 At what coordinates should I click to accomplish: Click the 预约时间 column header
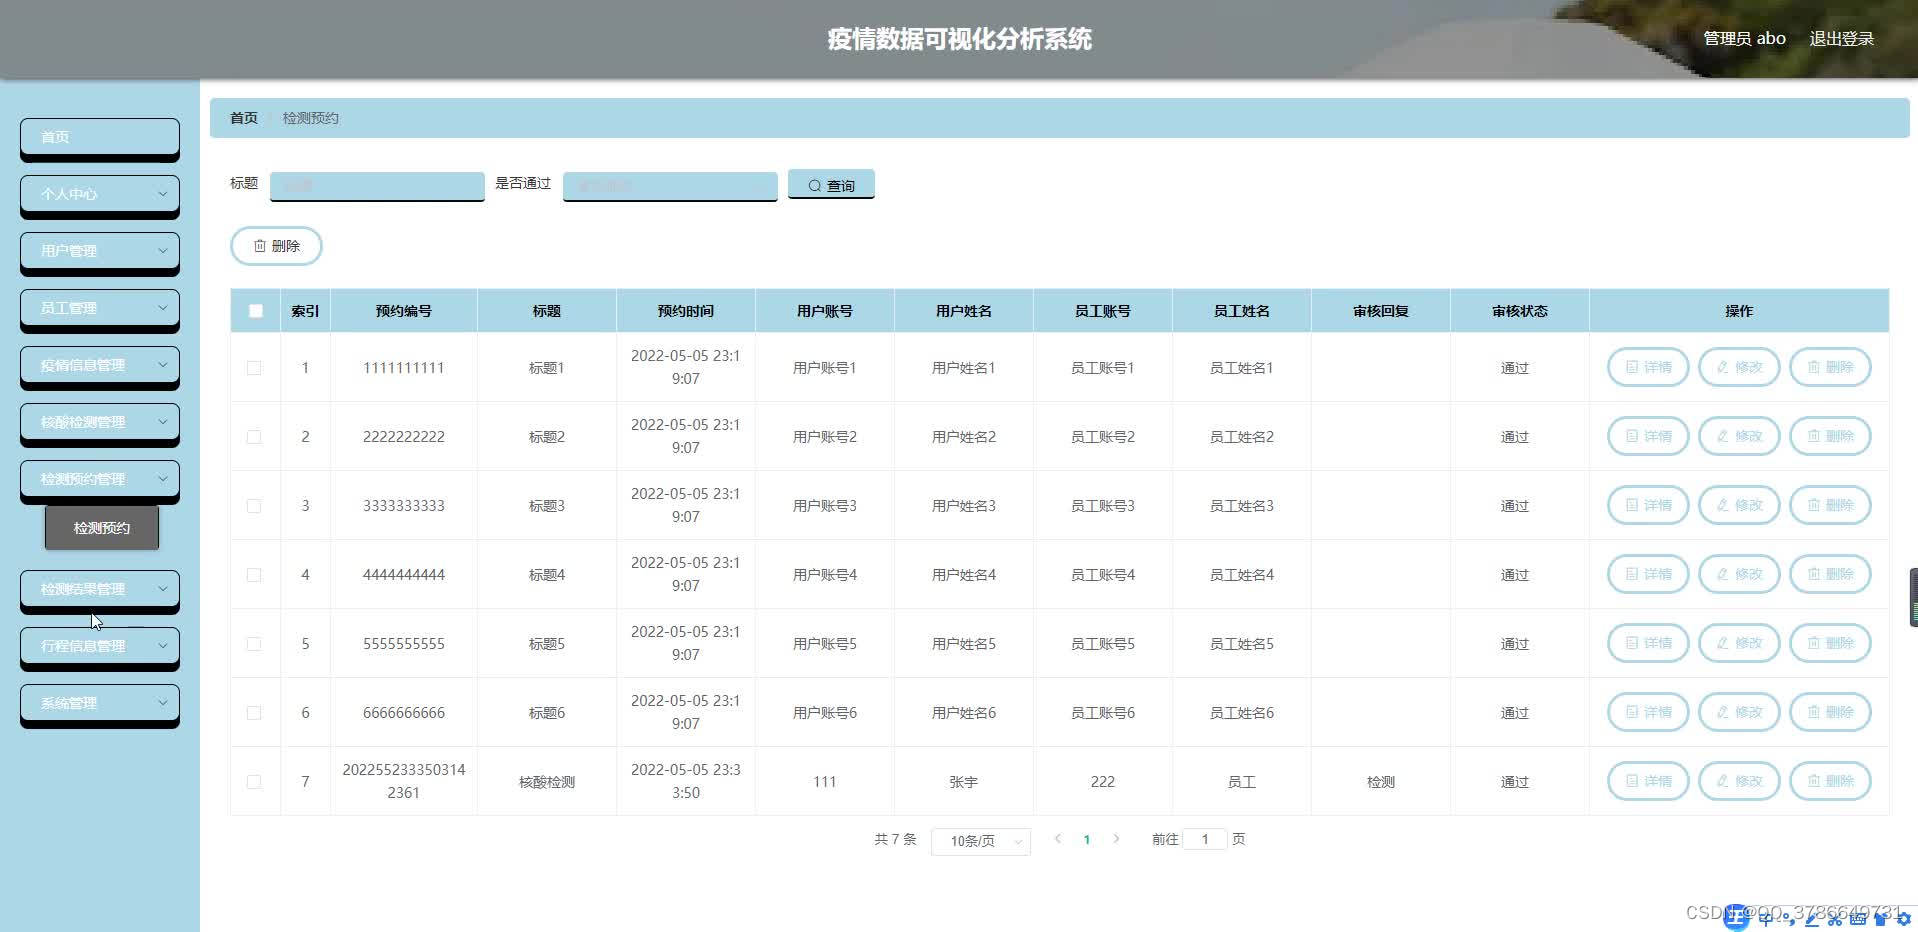click(686, 311)
